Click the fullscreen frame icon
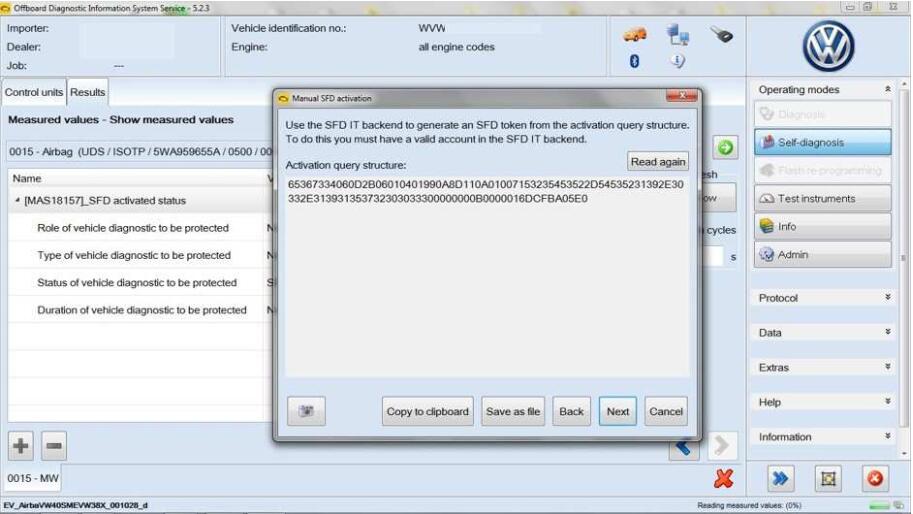The image size is (913, 514). click(828, 479)
